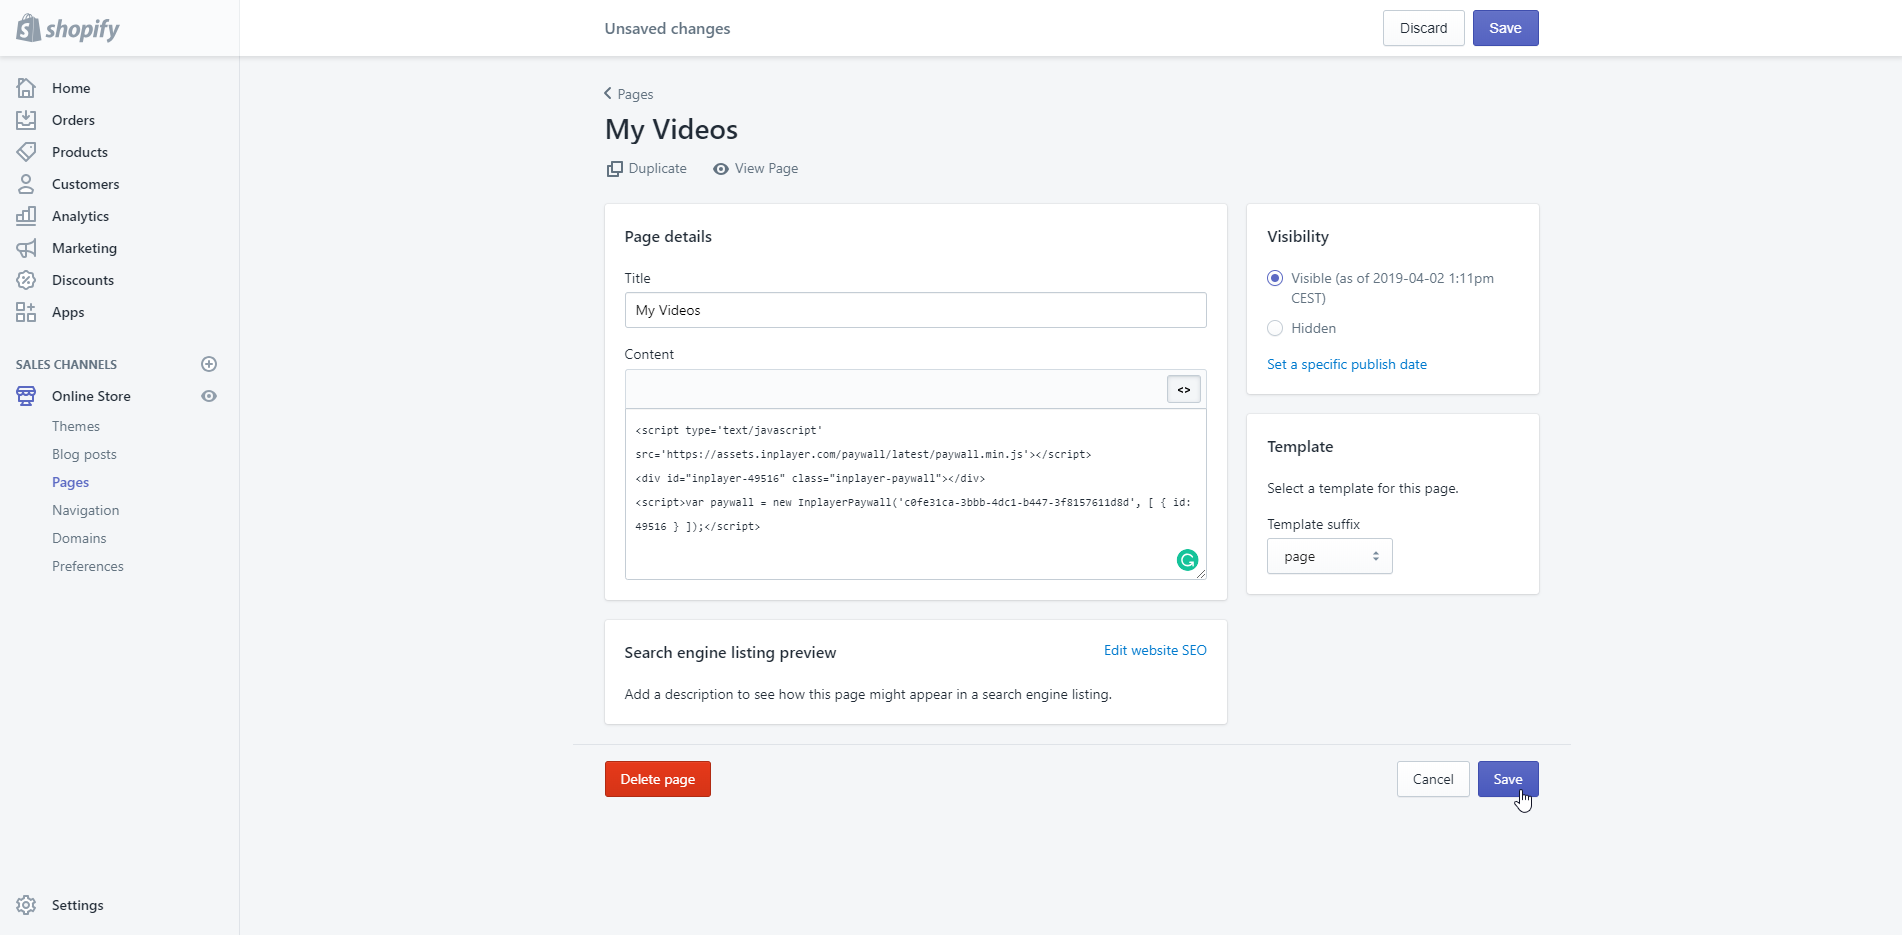This screenshot has width=1902, height=935.
Task: Click the Grammarly icon in editor
Action: click(1187, 560)
